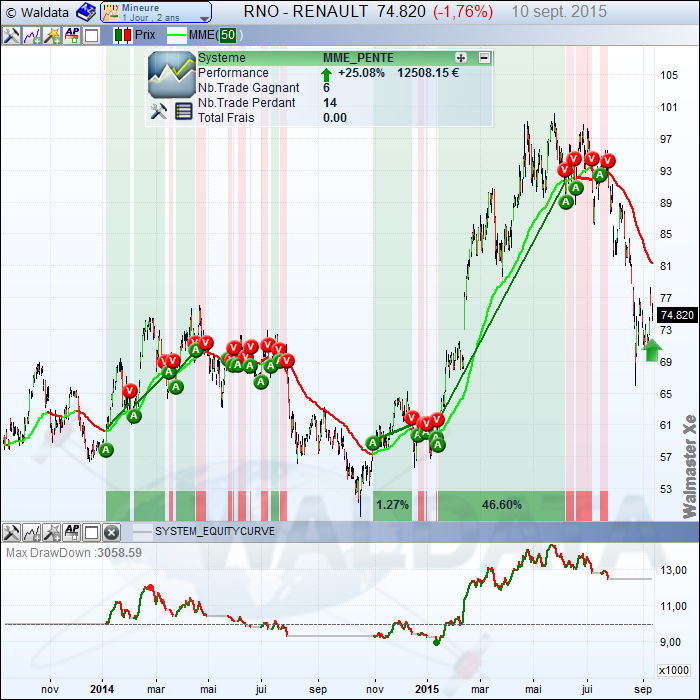Click the Prix label
This screenshot has width=700, height=700.
(x=145, y=35)
